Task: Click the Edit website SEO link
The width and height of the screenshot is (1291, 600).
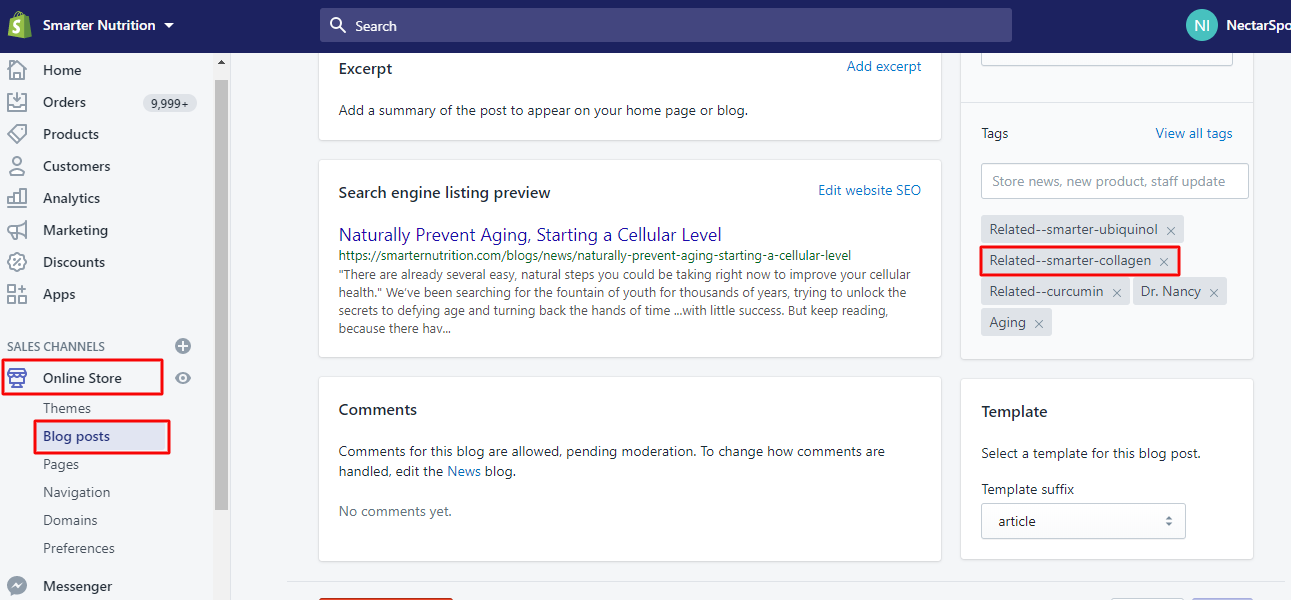Action: tap(869, 190)
